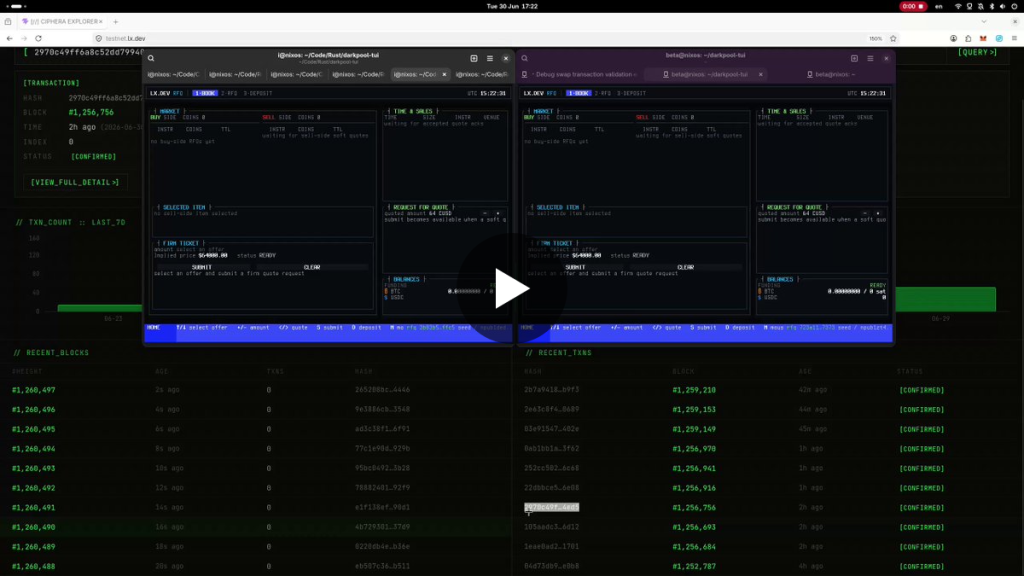Hamburger menu in i@nixos terminal
Screen dimensions: 1024x576
pos(490,58)
